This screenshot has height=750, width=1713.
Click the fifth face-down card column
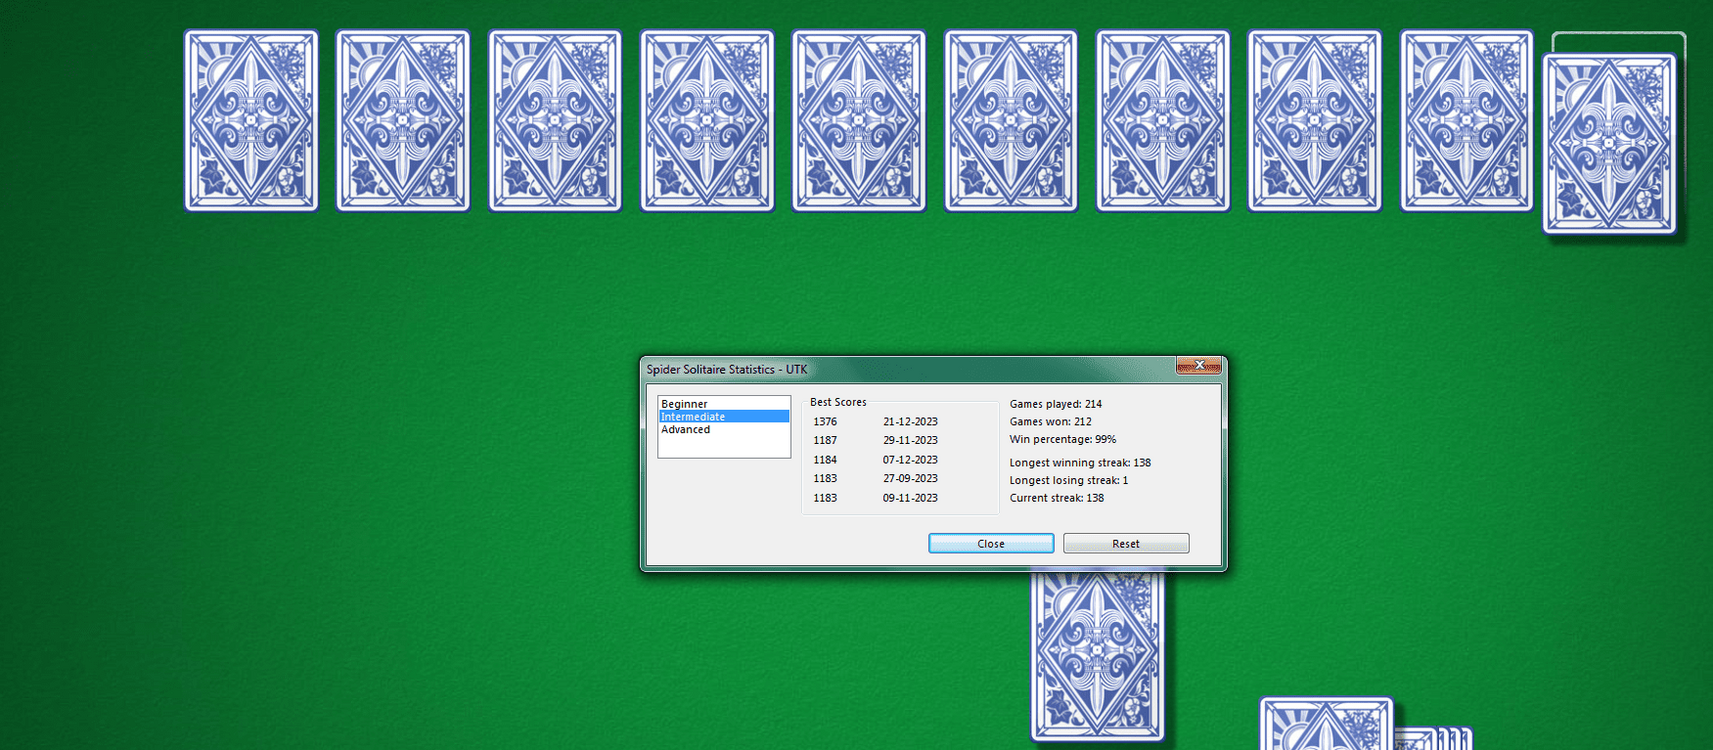click(859, 121)
